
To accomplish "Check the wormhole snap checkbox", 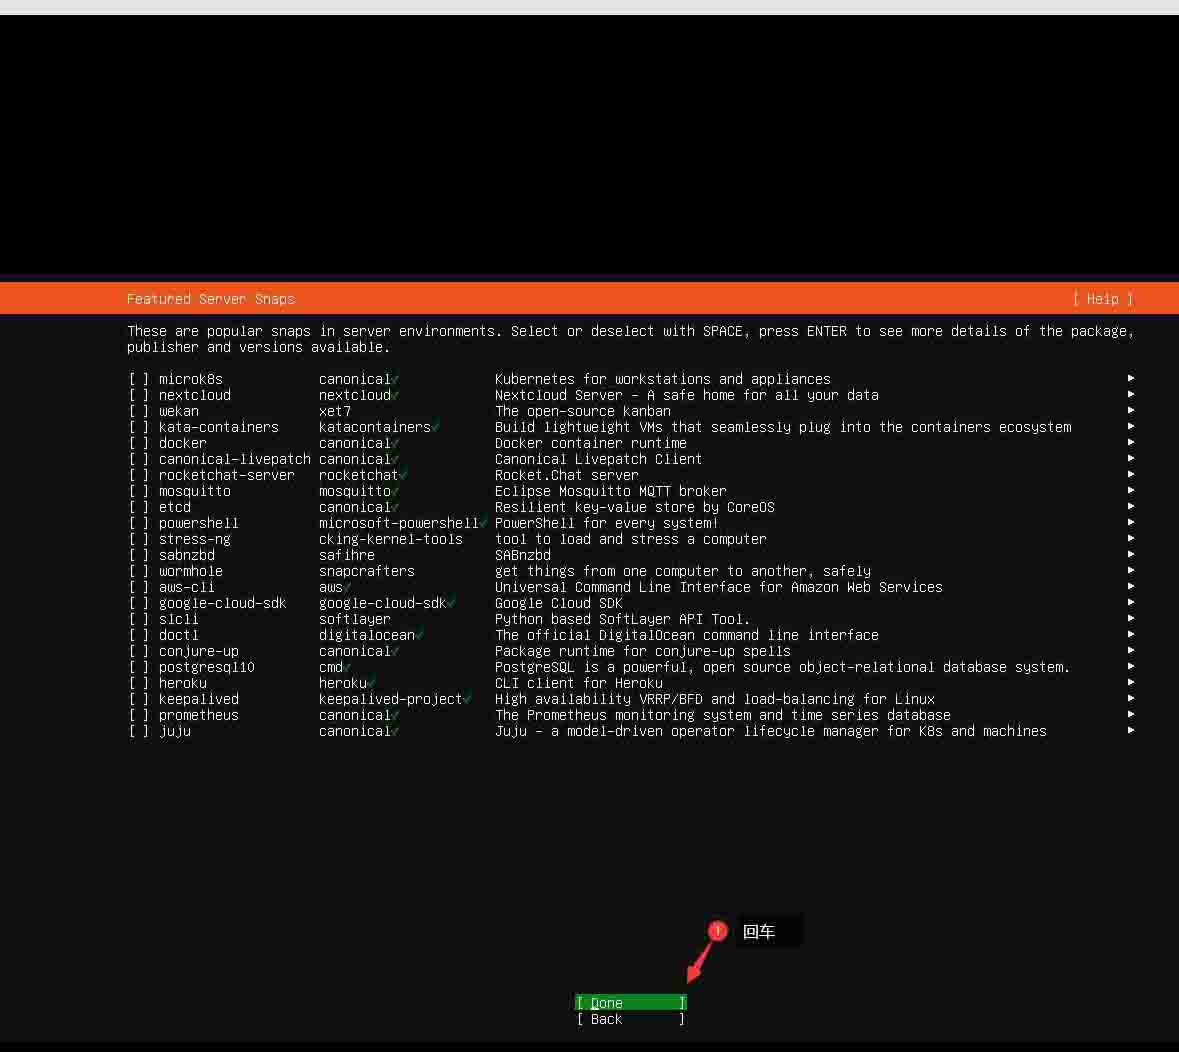I will pos(138,571).
